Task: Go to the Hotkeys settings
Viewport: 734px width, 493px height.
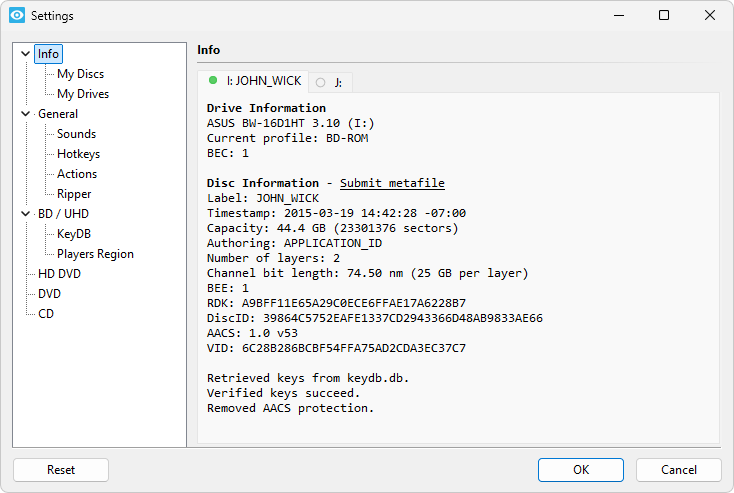Action: 78,154
